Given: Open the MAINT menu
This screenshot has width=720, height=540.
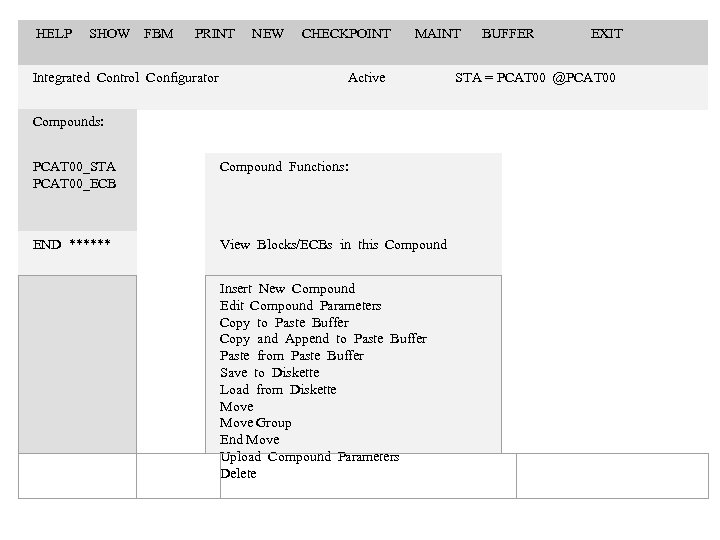Looking at the screenshot, I should 437,34.
